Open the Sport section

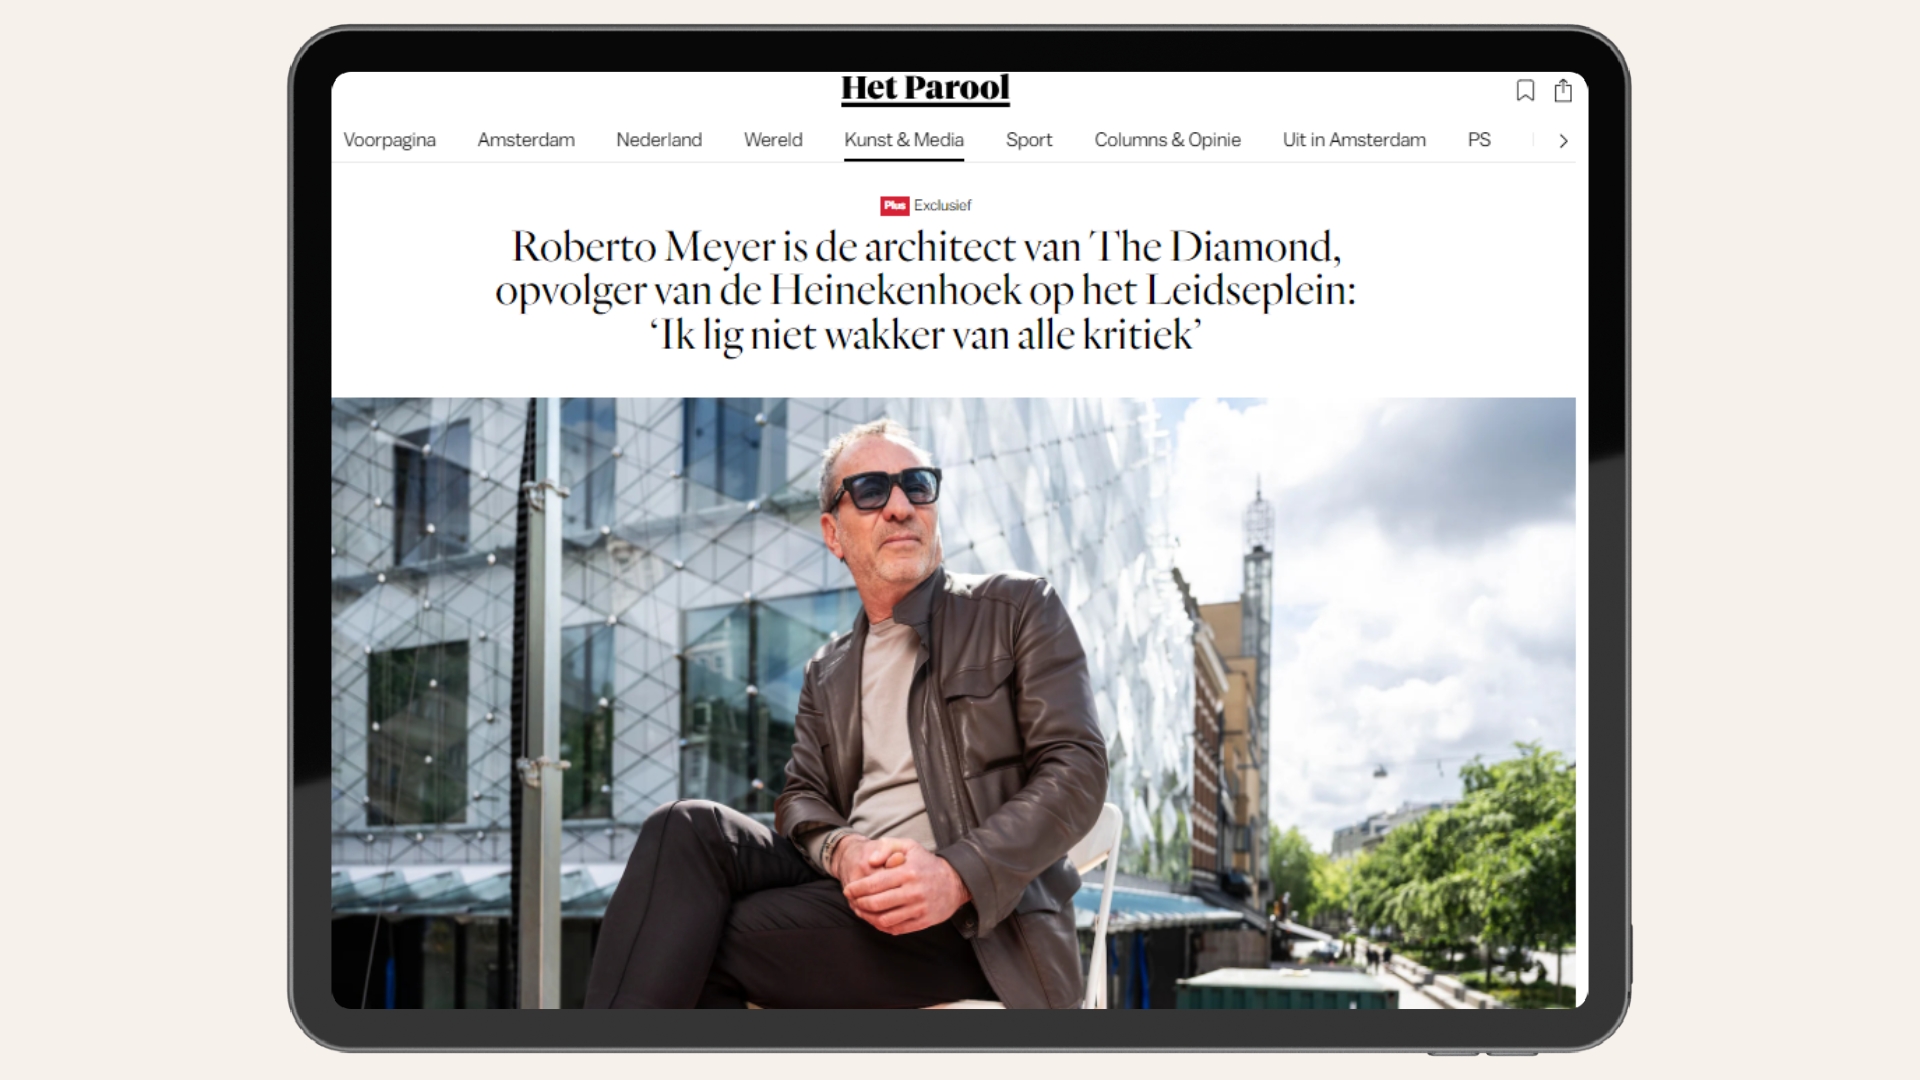[1029, 140]
